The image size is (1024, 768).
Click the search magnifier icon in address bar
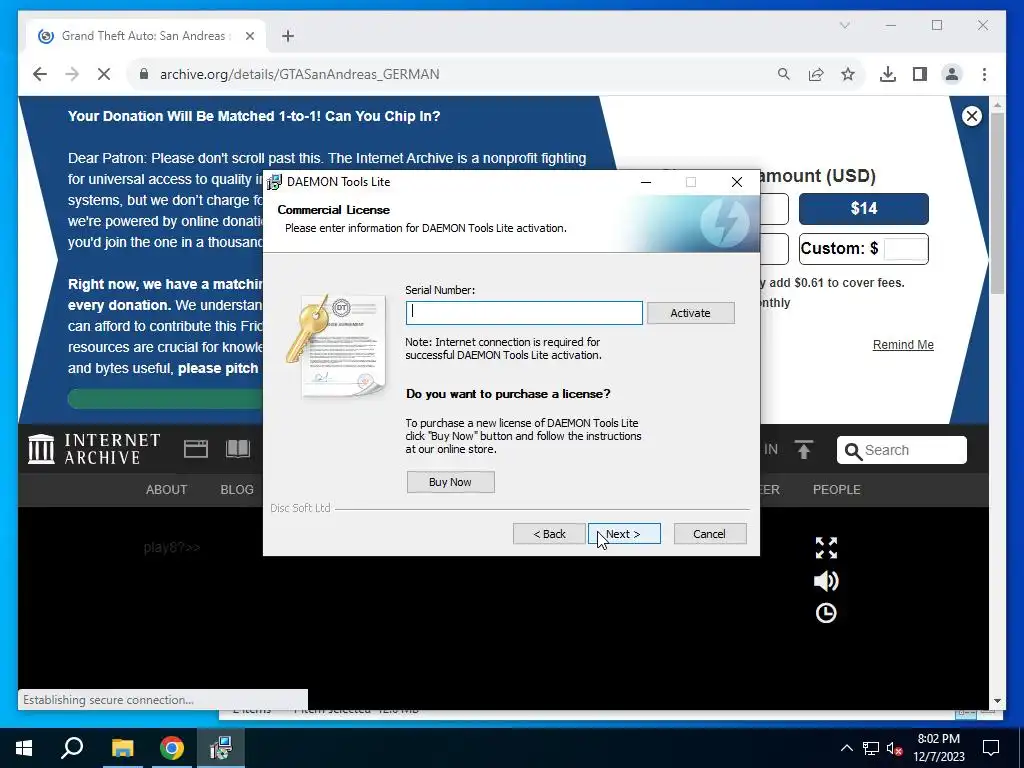784,74
